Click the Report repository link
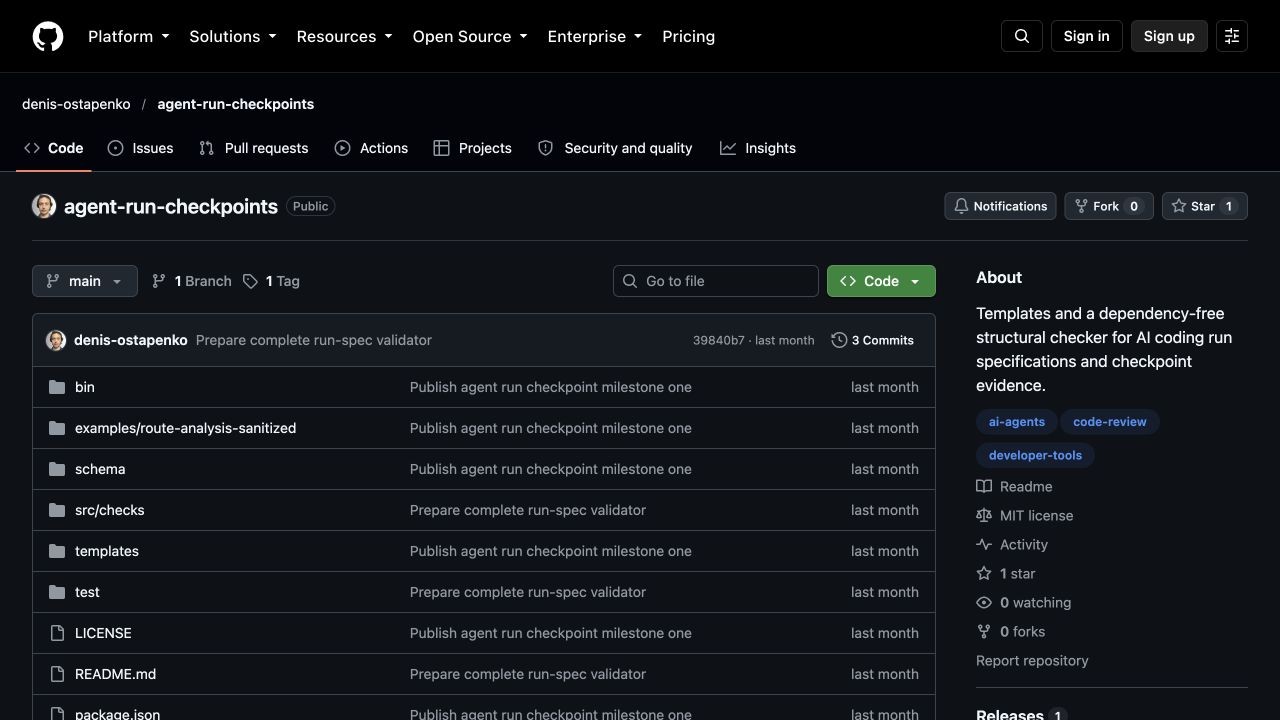1280x720 pixels. coord(1032,661)
